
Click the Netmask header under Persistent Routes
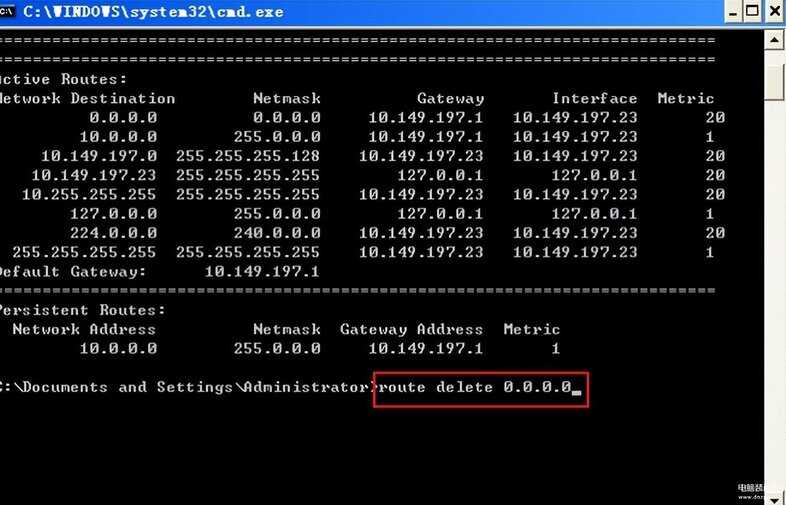[287, 329]
